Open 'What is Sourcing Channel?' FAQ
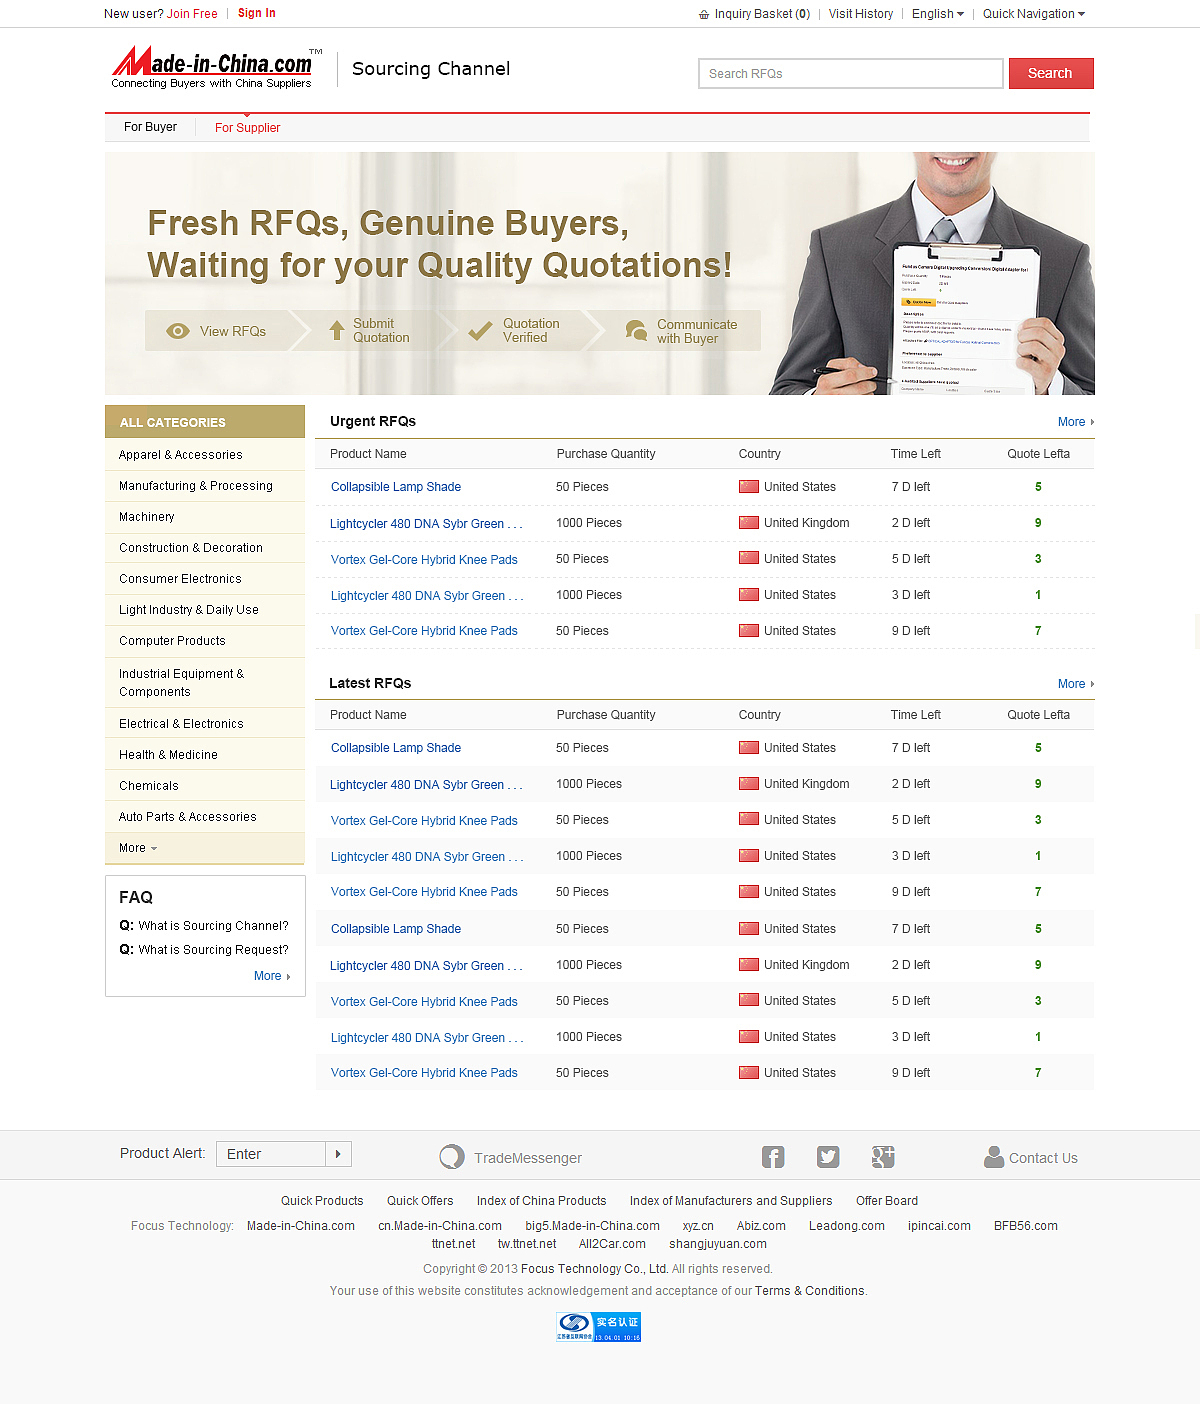1200x1404 pixels. pos(213,926)
